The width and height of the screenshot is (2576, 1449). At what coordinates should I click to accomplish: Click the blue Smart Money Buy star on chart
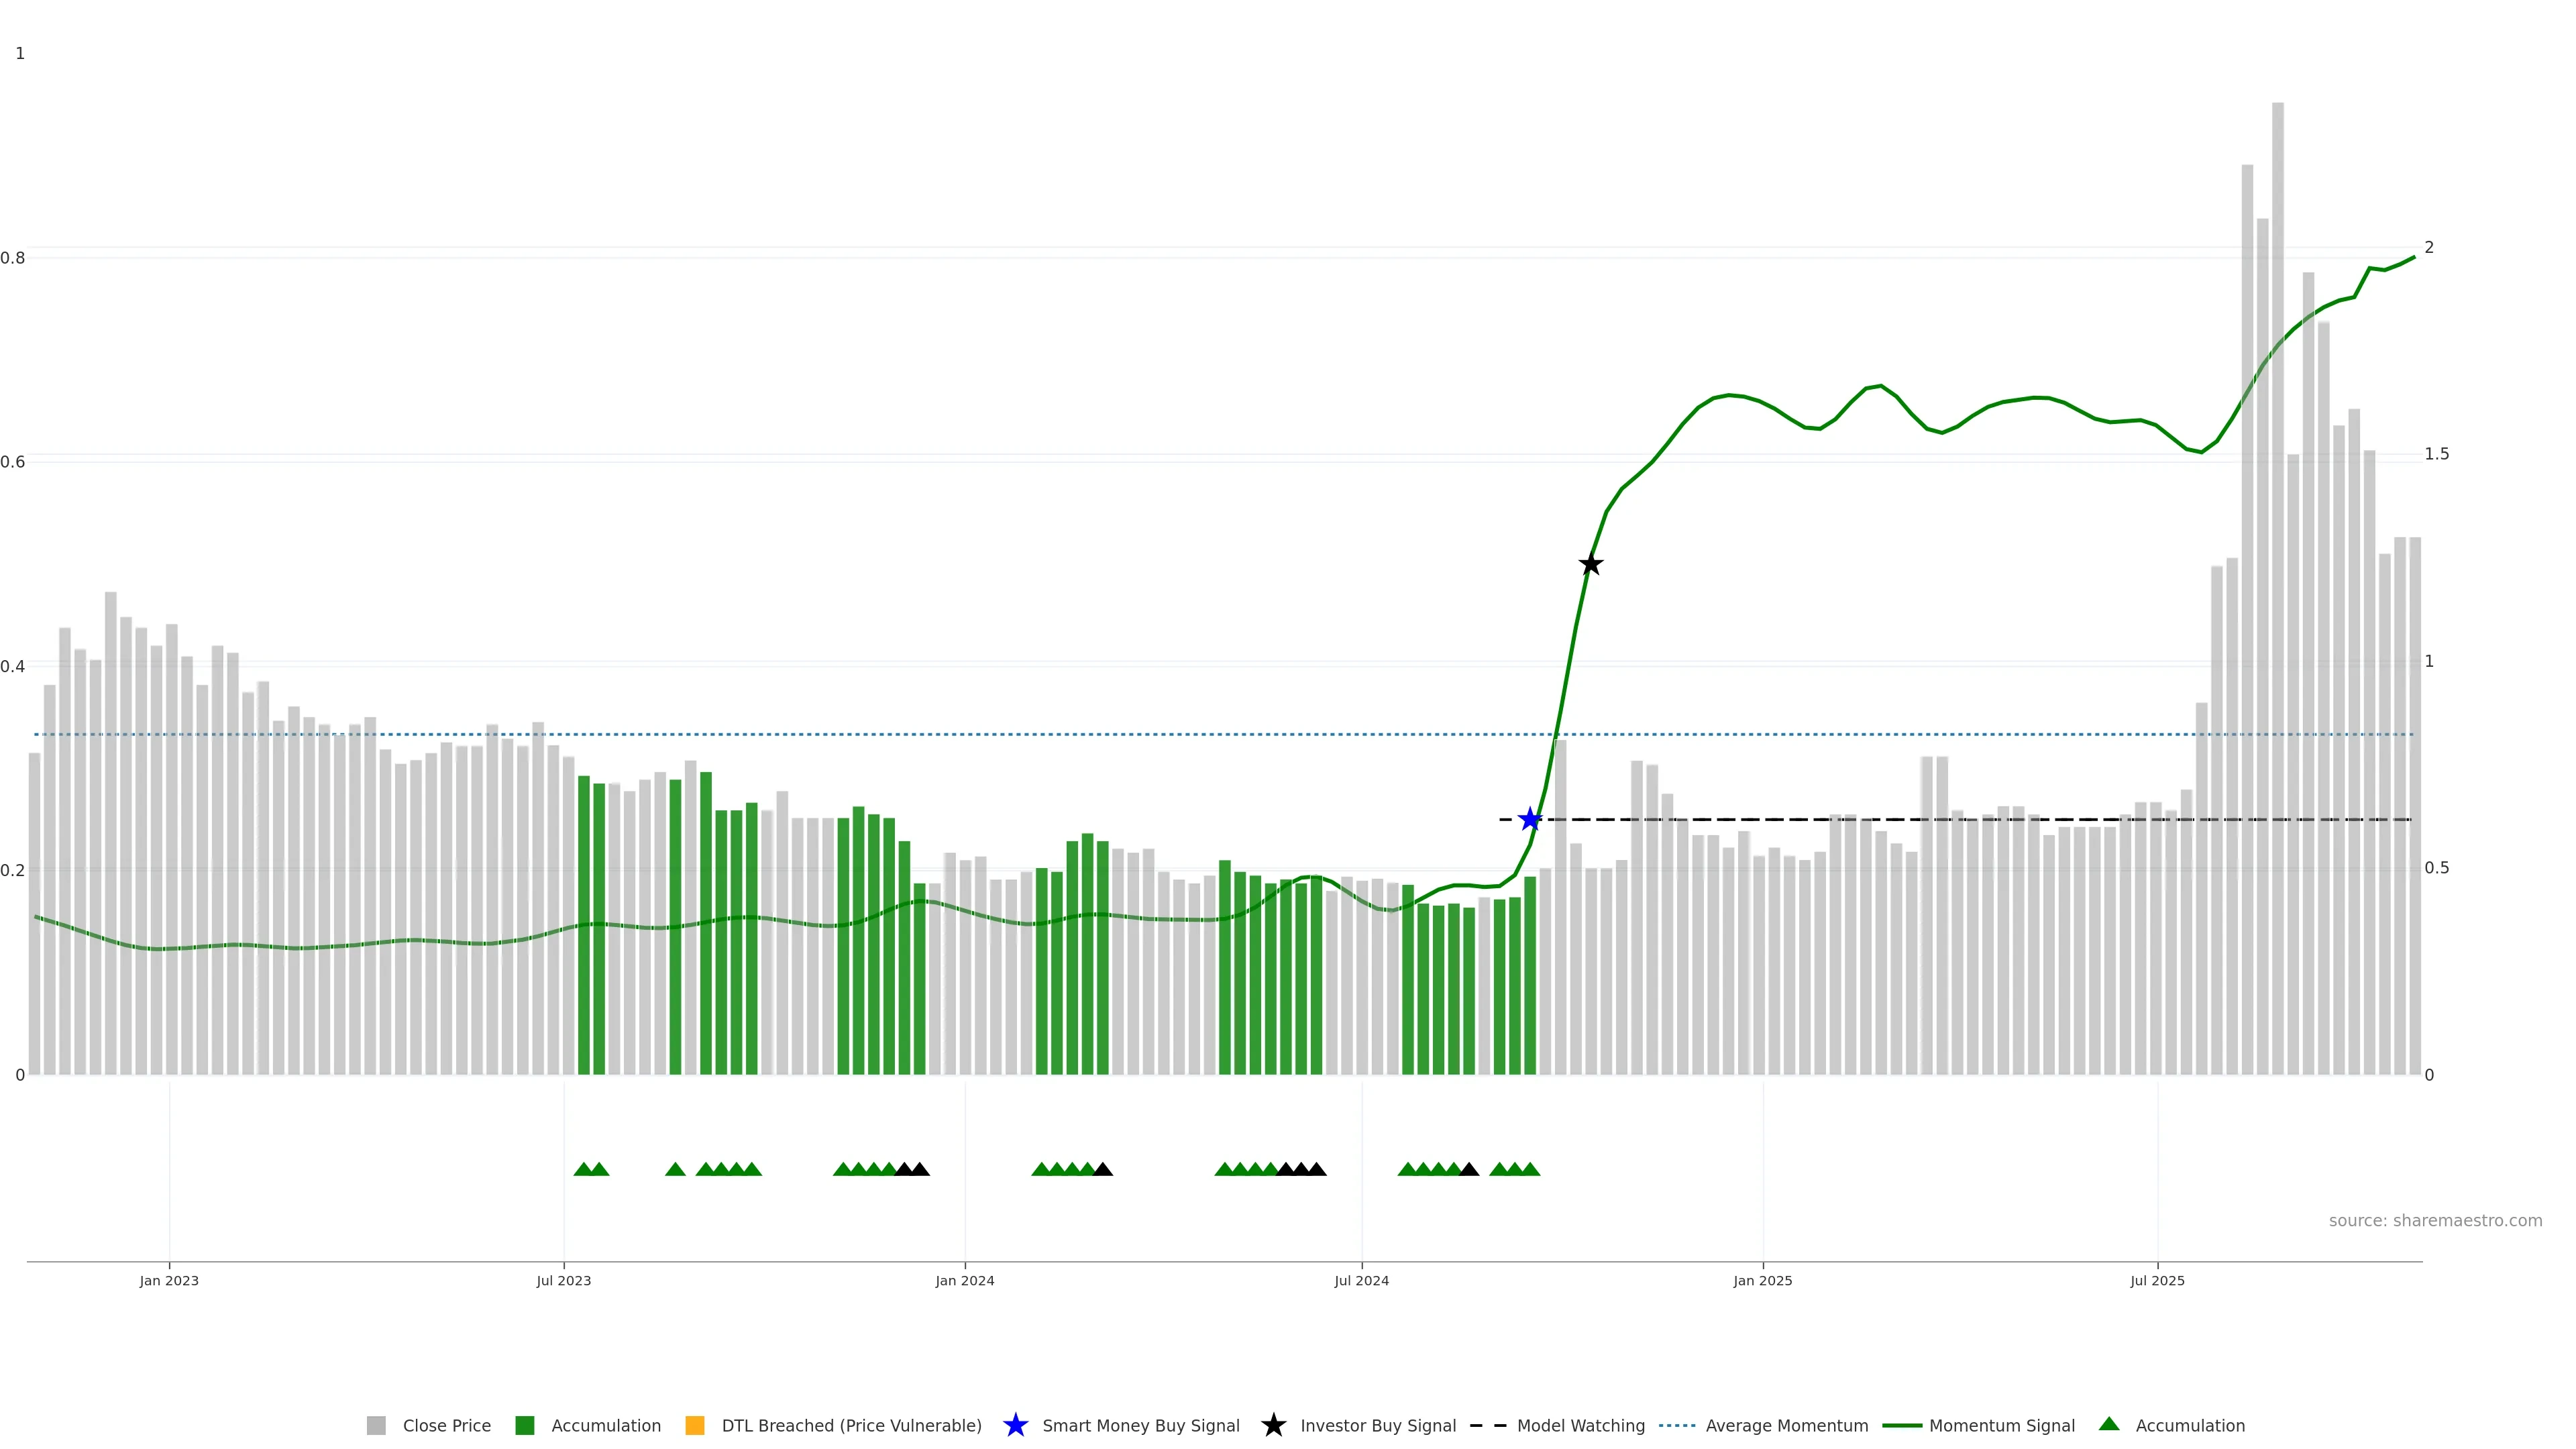1529,820
